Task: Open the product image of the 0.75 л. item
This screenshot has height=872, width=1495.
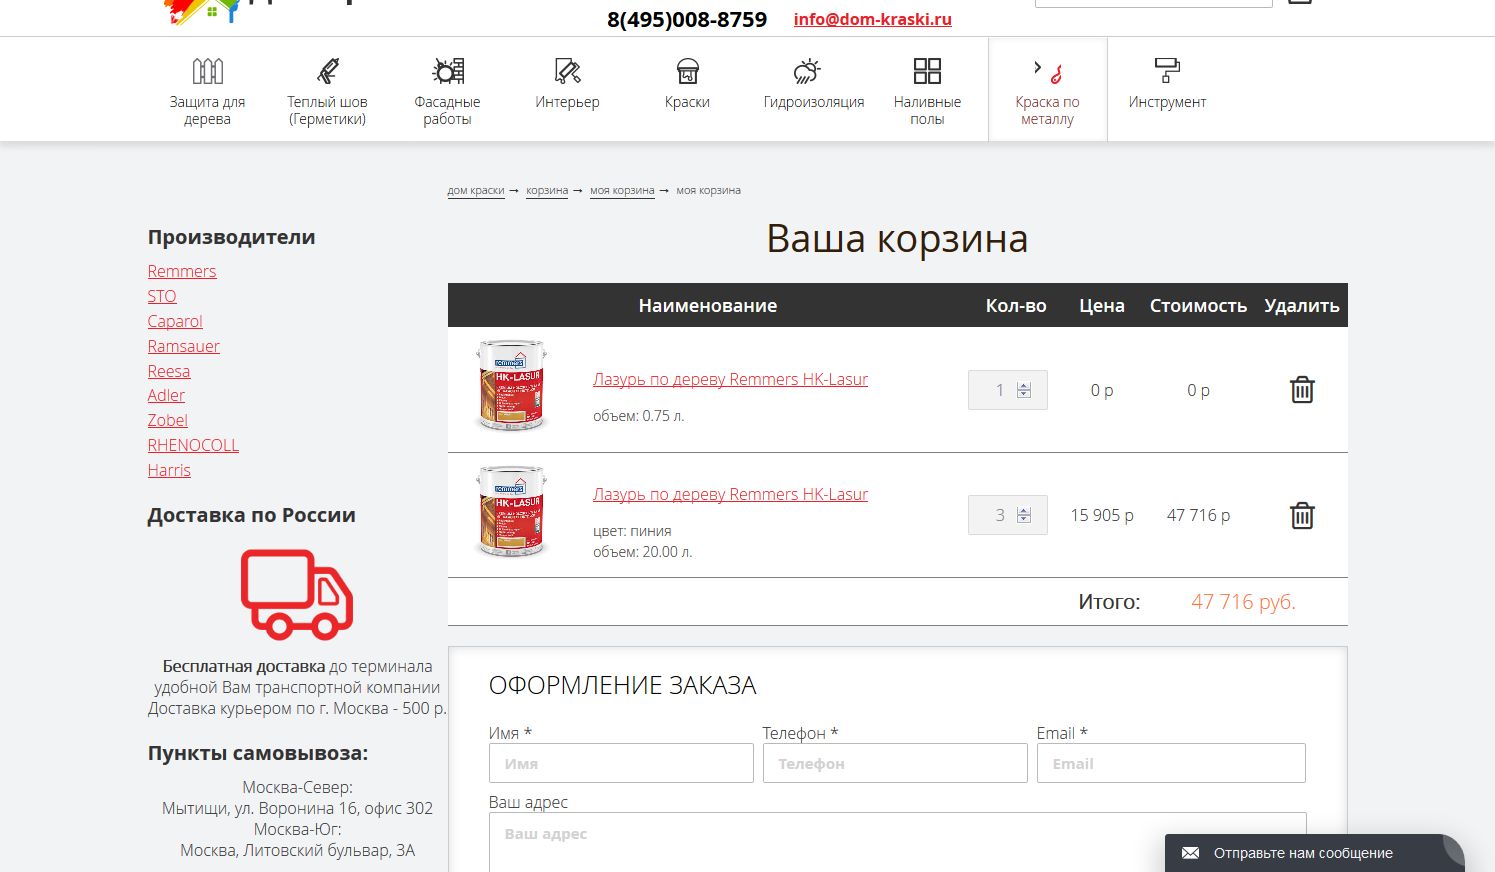Action: [511, 386]
